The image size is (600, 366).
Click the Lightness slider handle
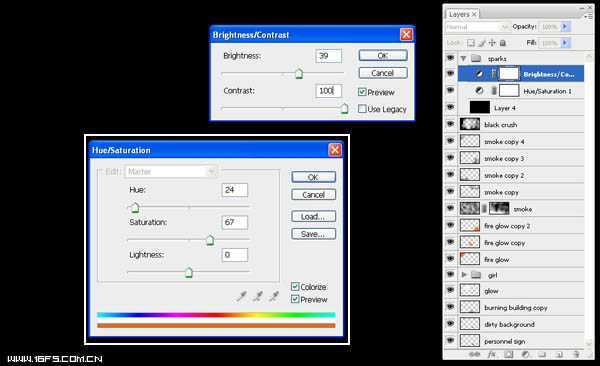[x=189, y=272]
